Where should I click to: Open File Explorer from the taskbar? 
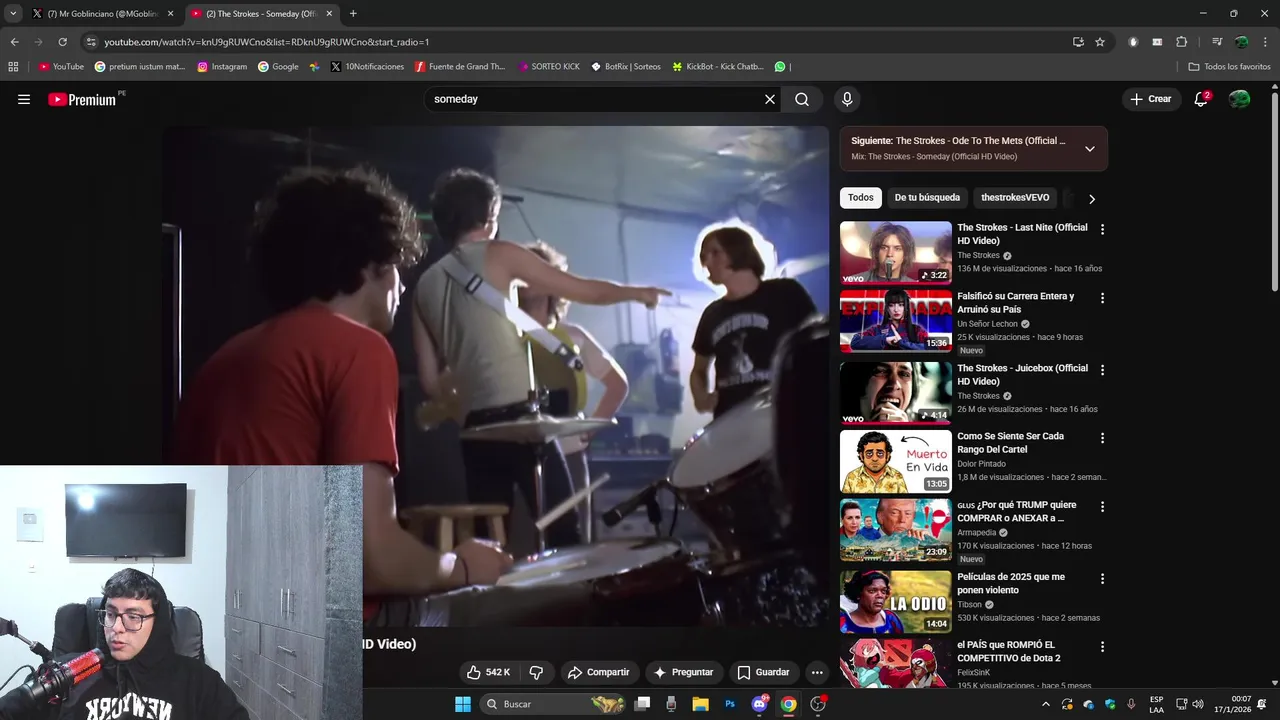tap(700, 704)
